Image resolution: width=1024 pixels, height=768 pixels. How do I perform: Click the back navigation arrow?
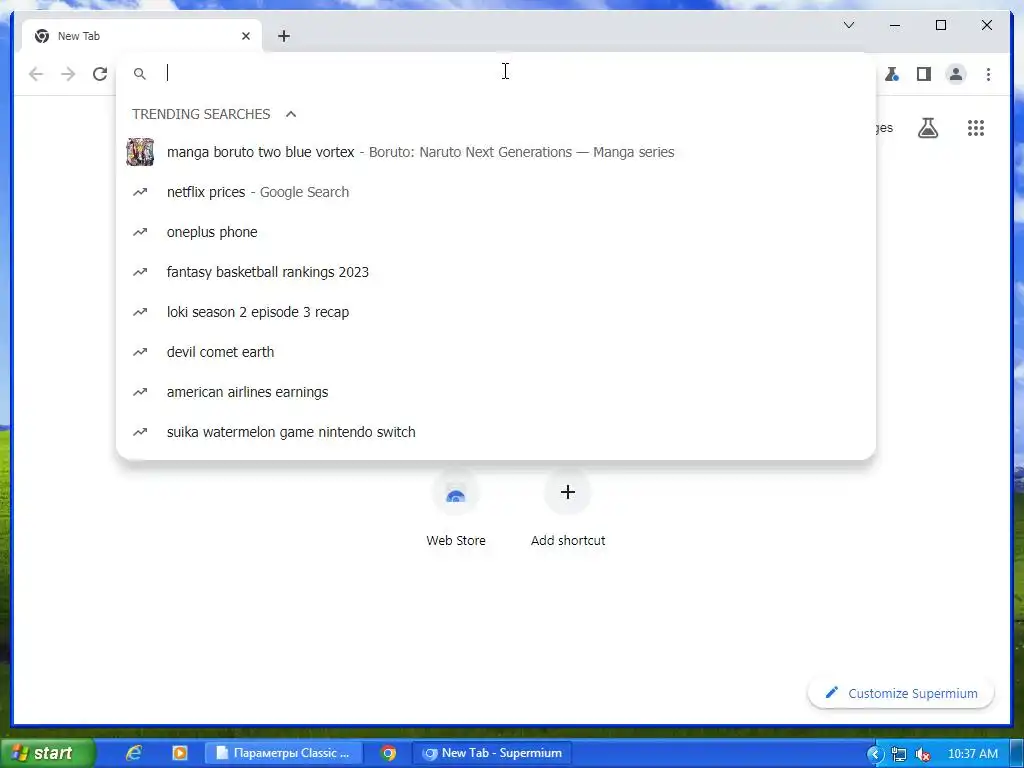[36, 74]
